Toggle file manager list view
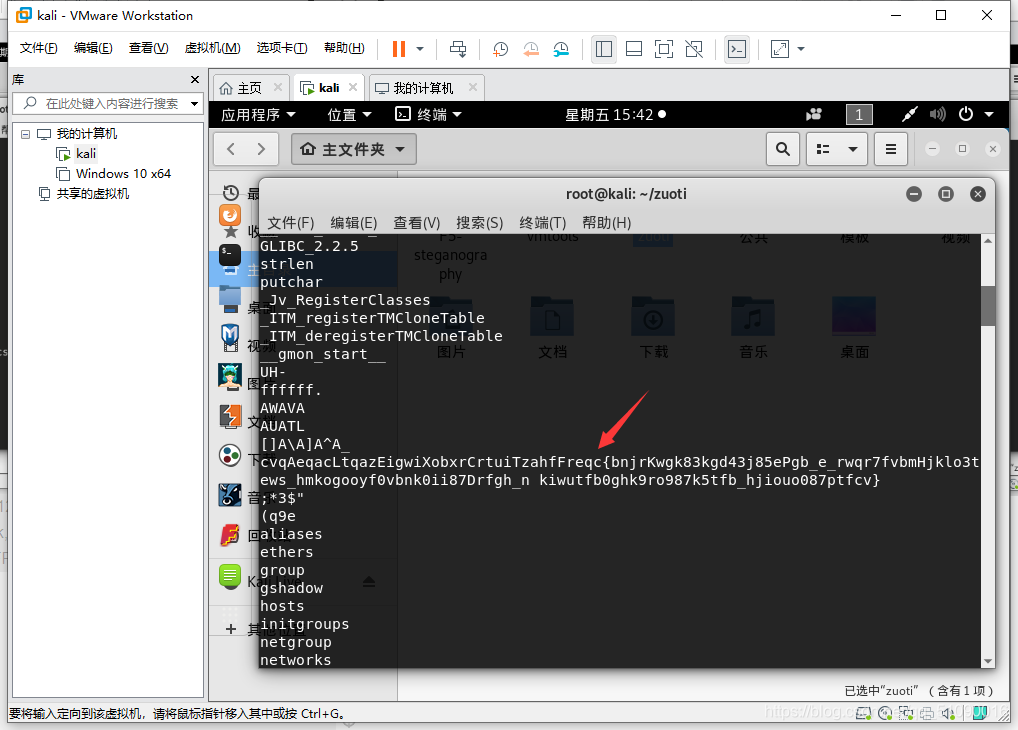The image size is (1018, 730). click(823, 149)
